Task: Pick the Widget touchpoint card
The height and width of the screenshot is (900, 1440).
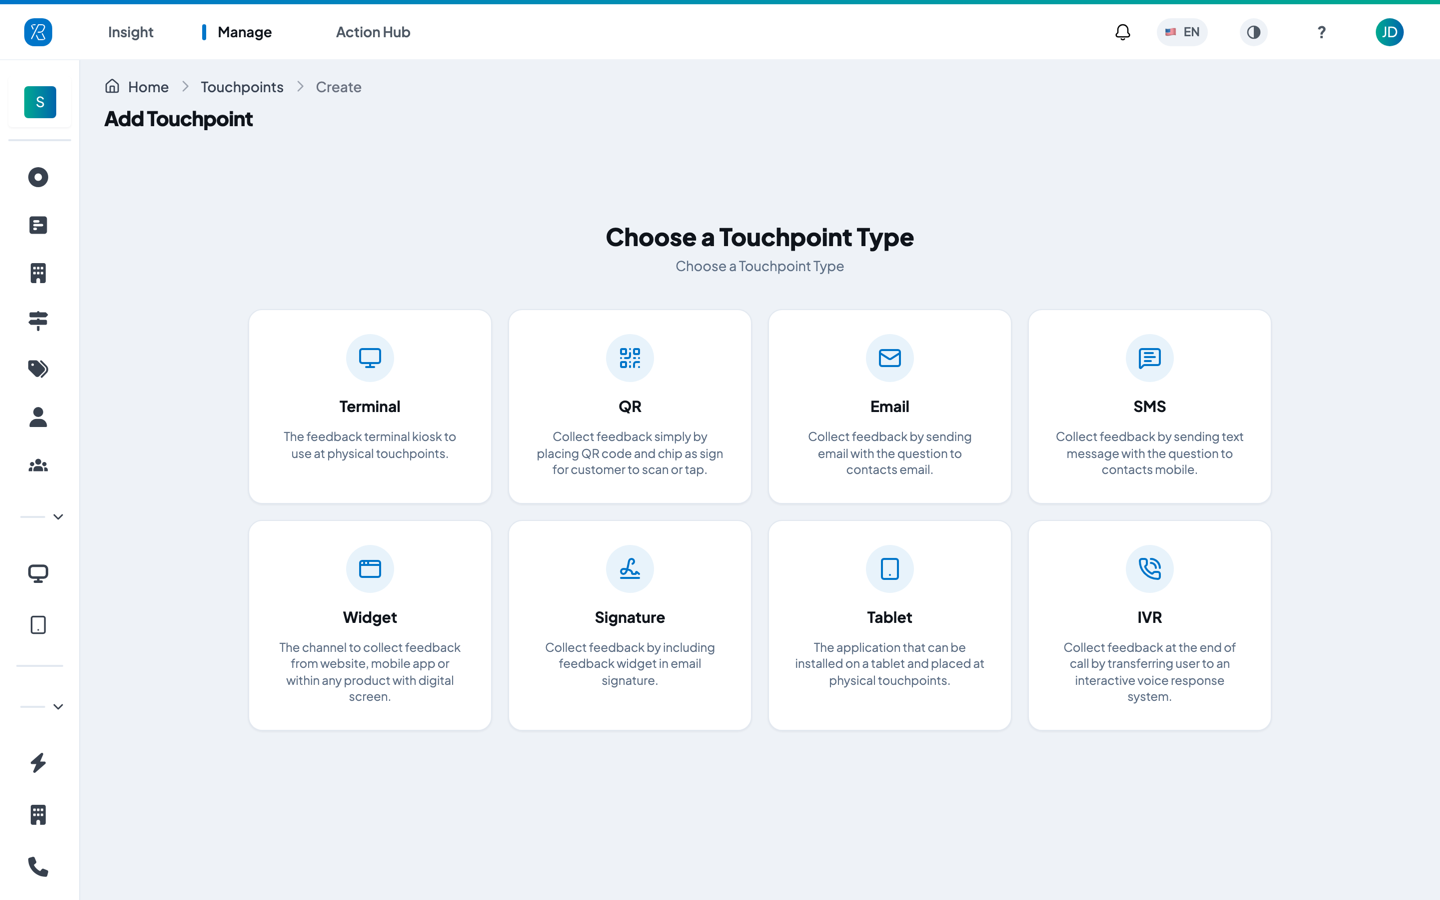Action: pos(370,625)
